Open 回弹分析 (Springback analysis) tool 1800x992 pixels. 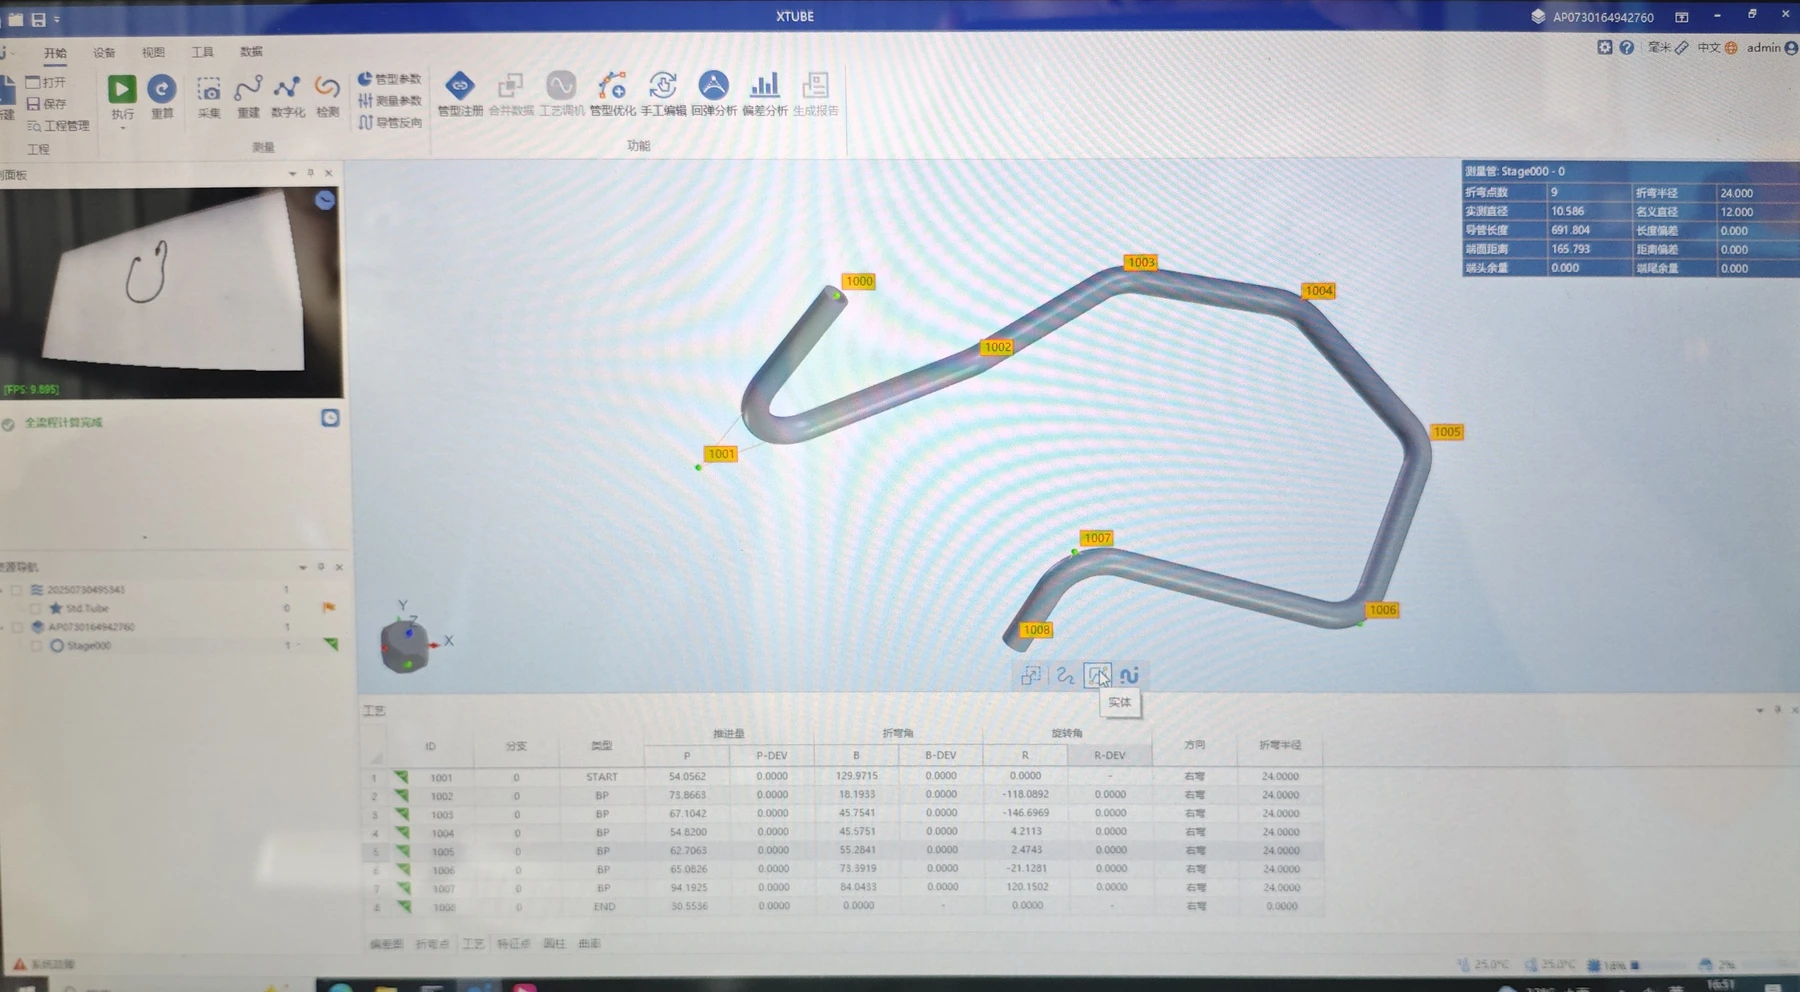713,87
